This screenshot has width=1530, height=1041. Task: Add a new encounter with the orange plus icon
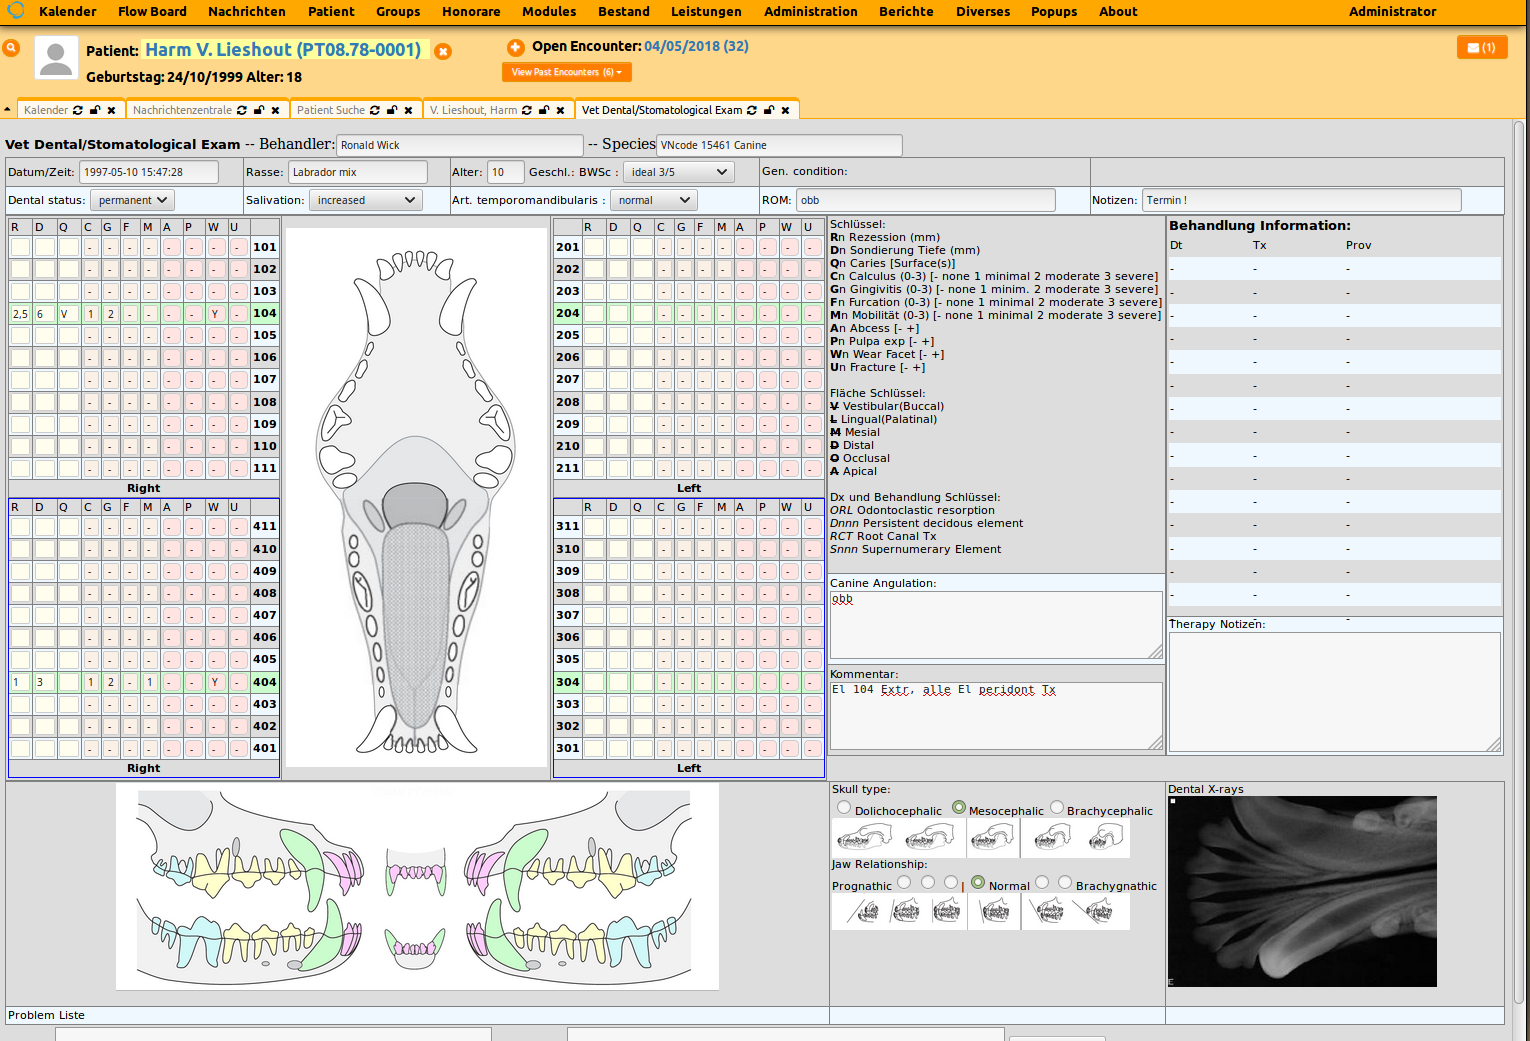pyautogui.click(x=515, y=47)
